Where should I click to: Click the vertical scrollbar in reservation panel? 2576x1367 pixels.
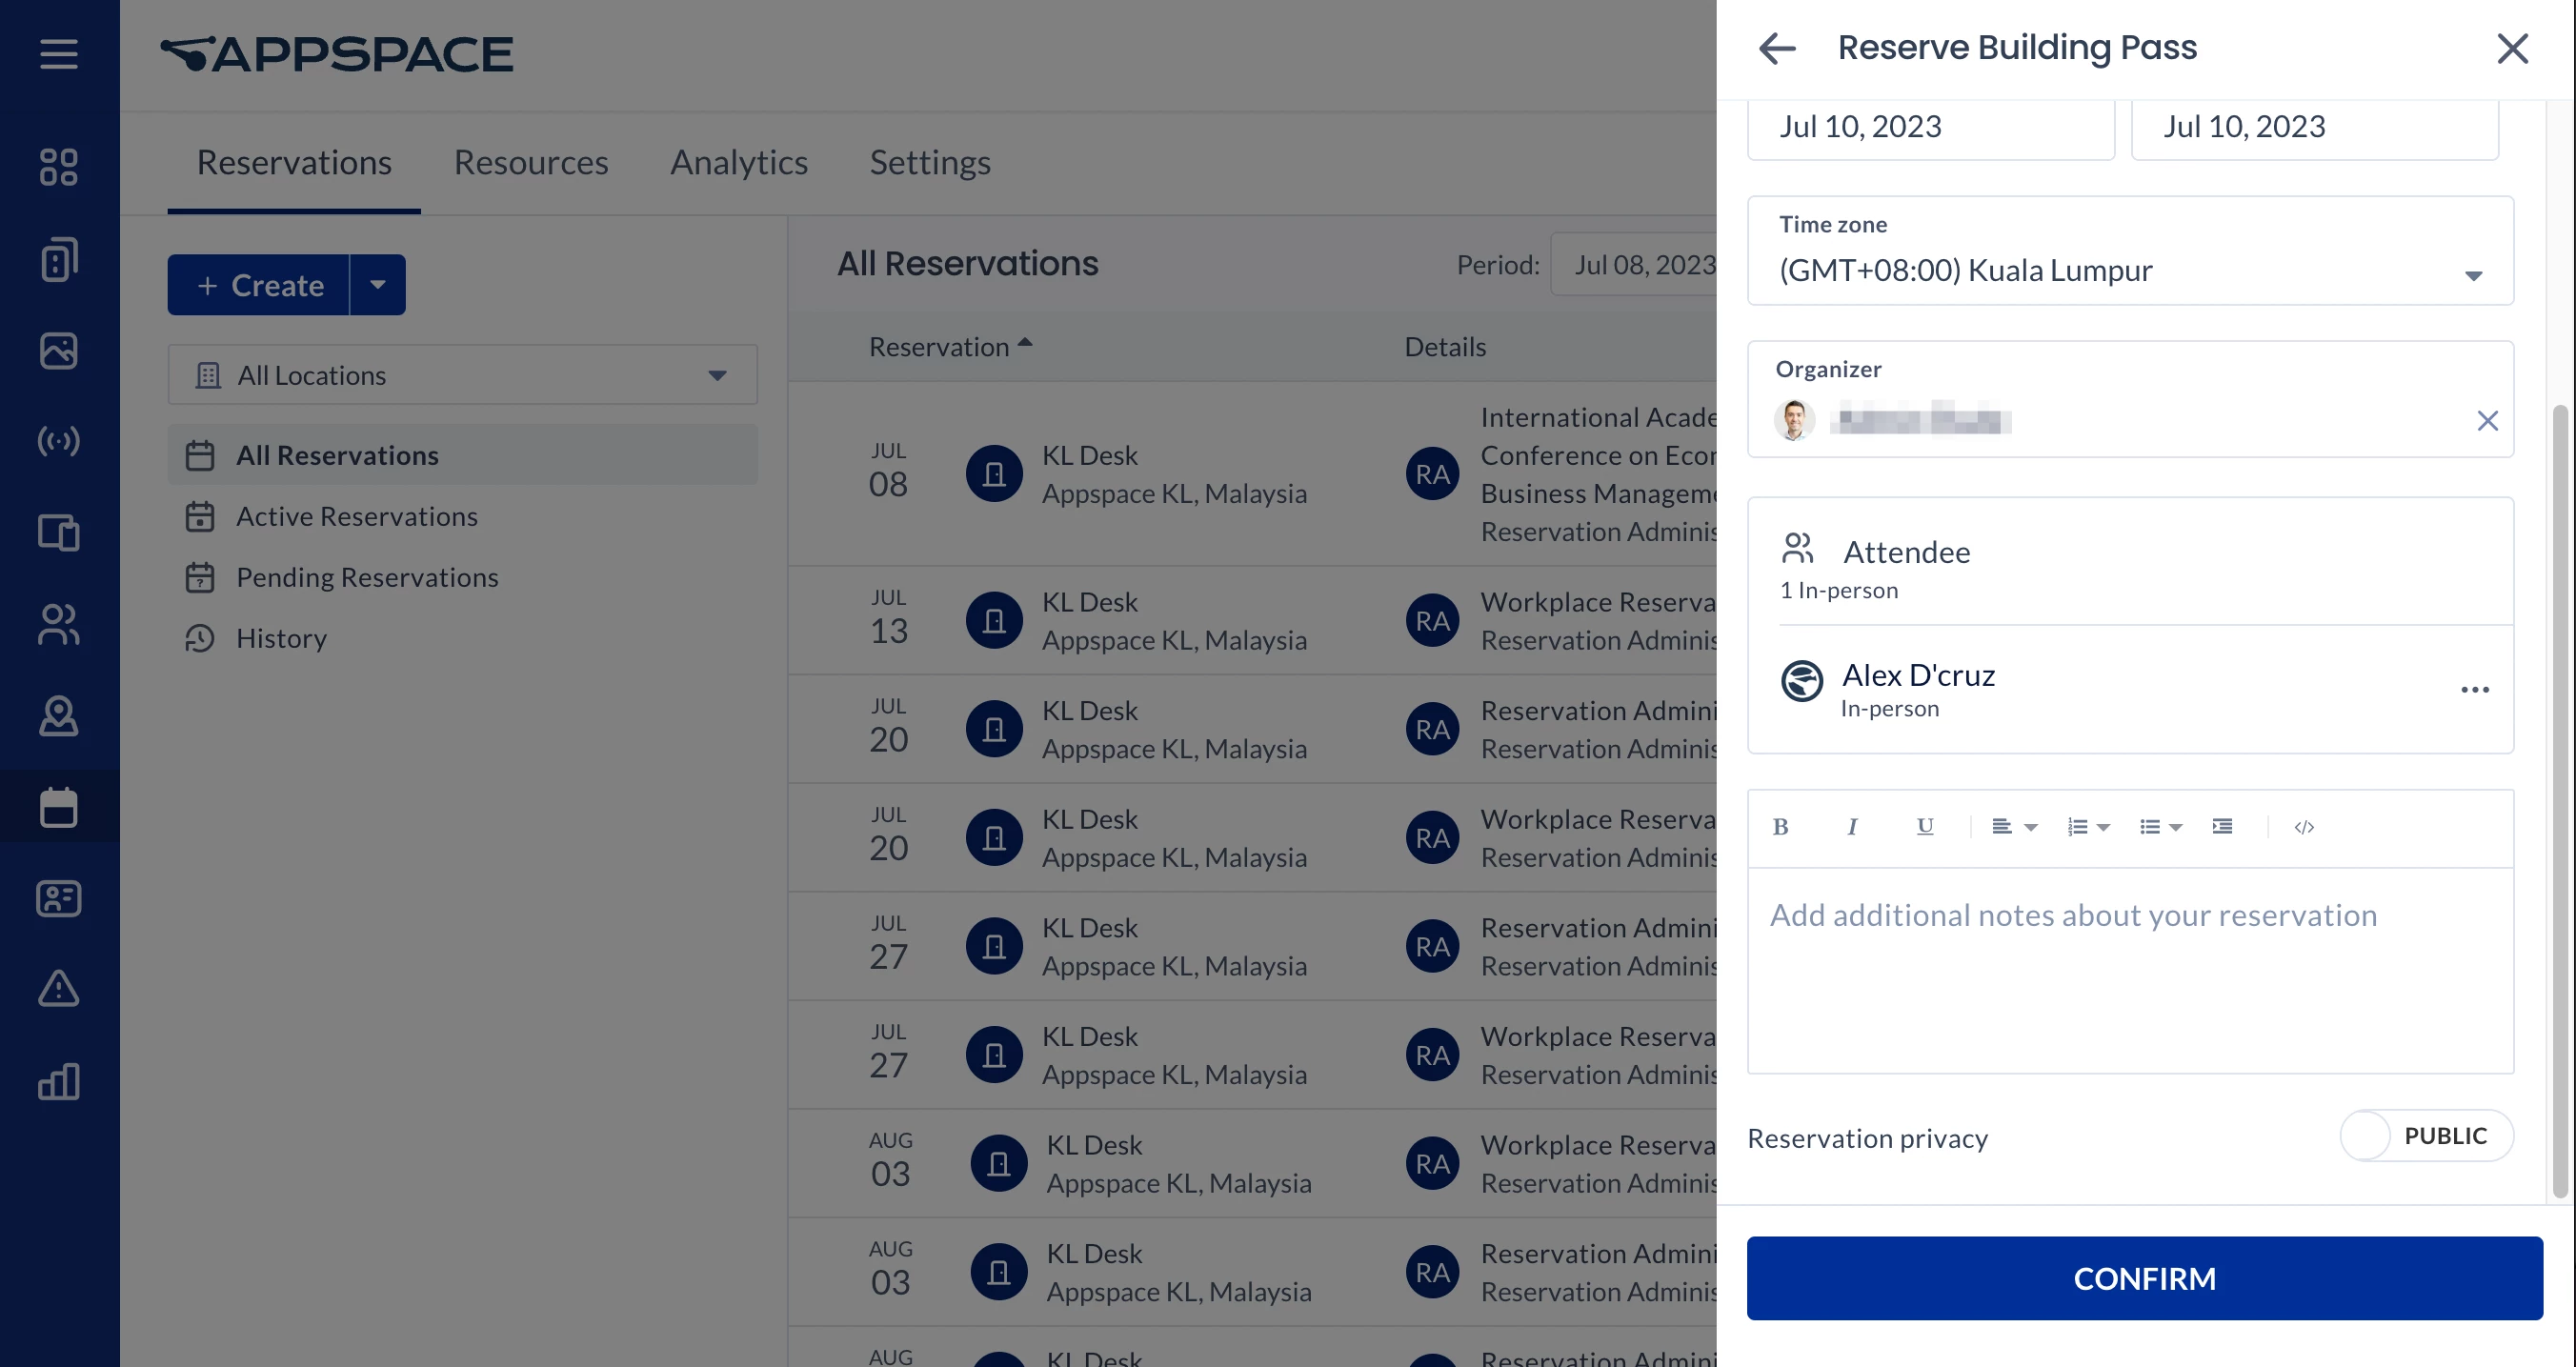pos(2560,800)
